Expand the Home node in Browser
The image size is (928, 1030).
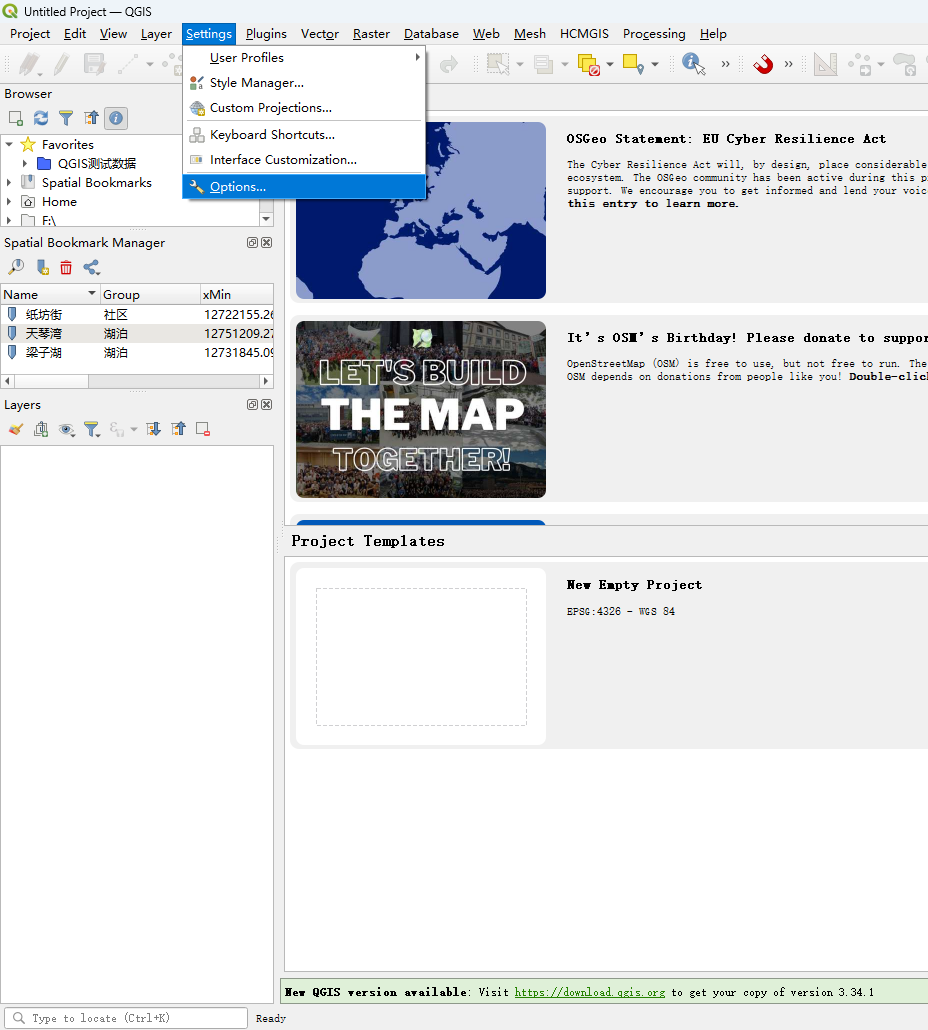[x=9, y=201]
